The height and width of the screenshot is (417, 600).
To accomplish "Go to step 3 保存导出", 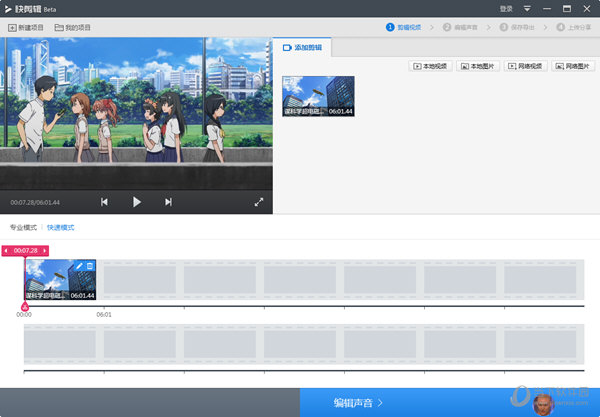I will [517, 27].
